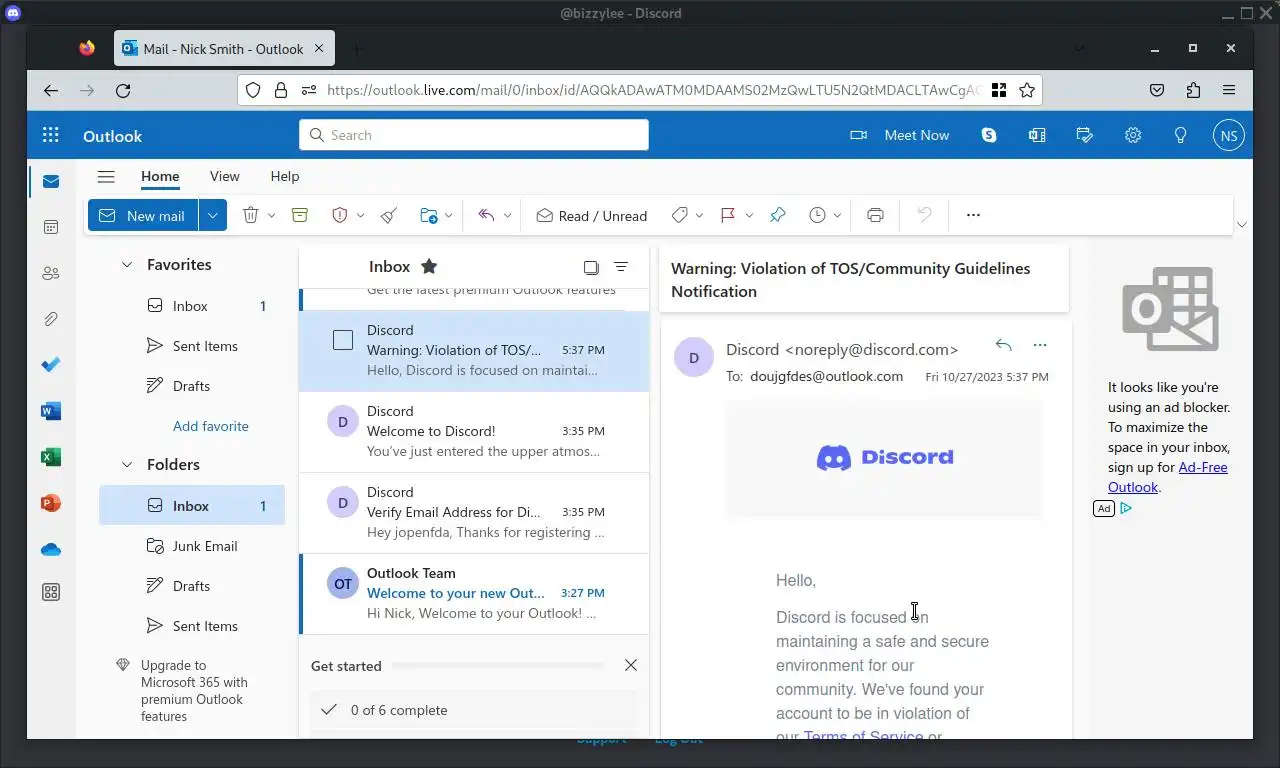
Task: Switch to the Help tab
Action: pos(285,176)
